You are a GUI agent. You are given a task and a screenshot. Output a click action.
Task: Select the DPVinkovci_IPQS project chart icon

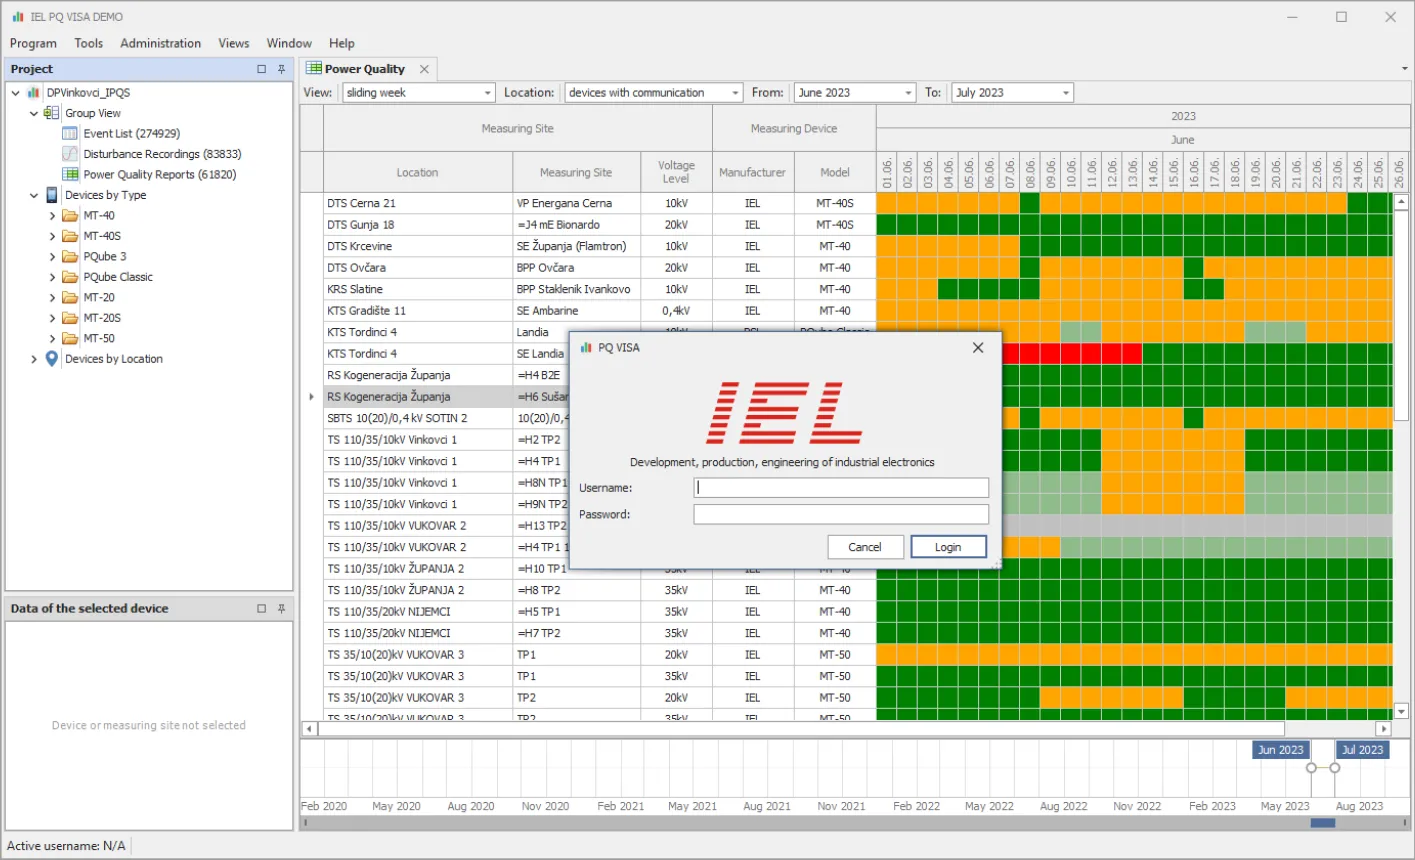click(33, 92)
